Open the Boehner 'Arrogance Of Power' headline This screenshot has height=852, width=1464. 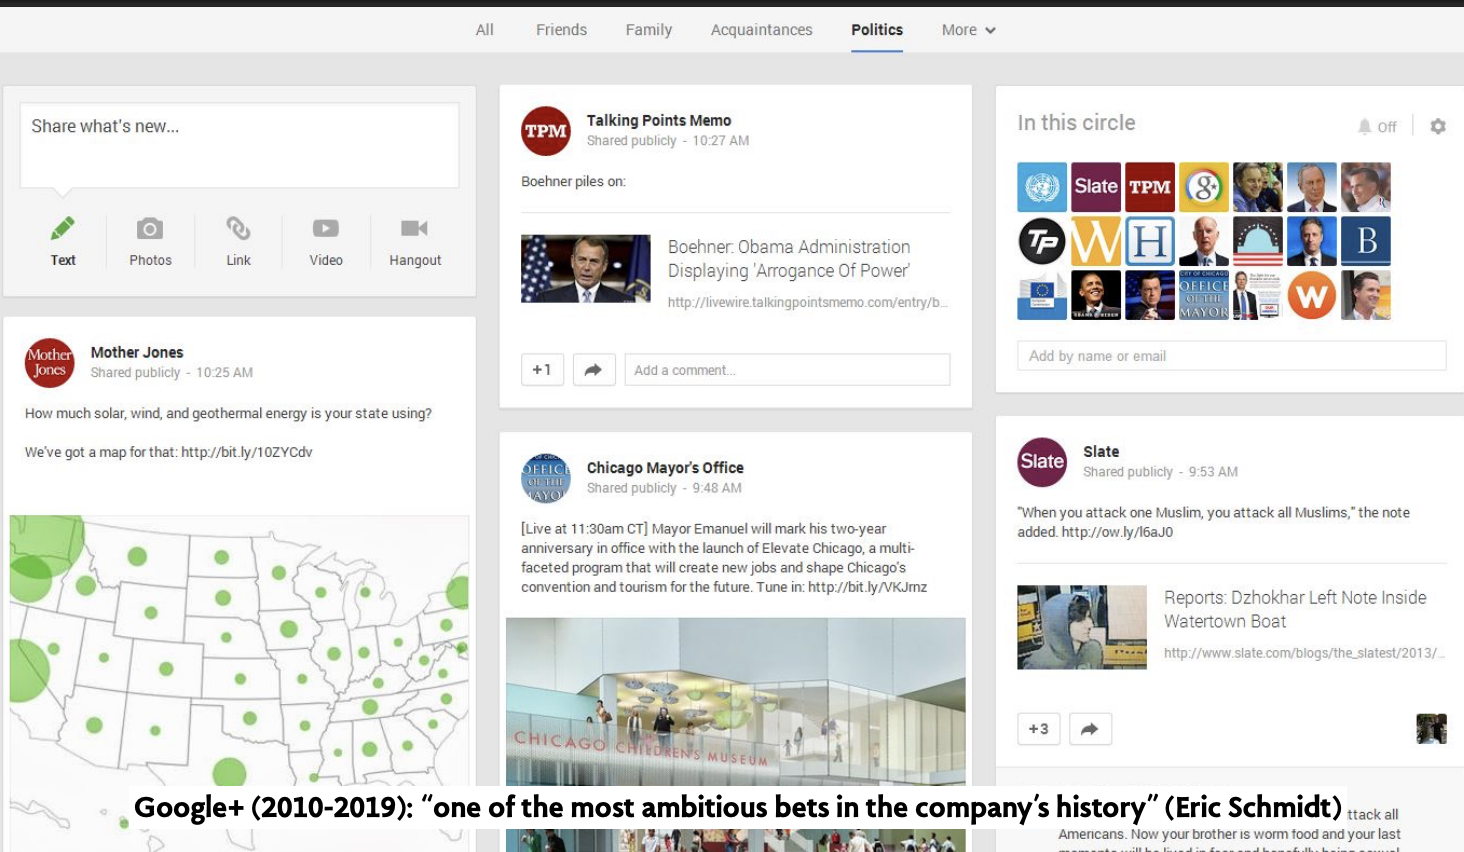tap(789, 259)
